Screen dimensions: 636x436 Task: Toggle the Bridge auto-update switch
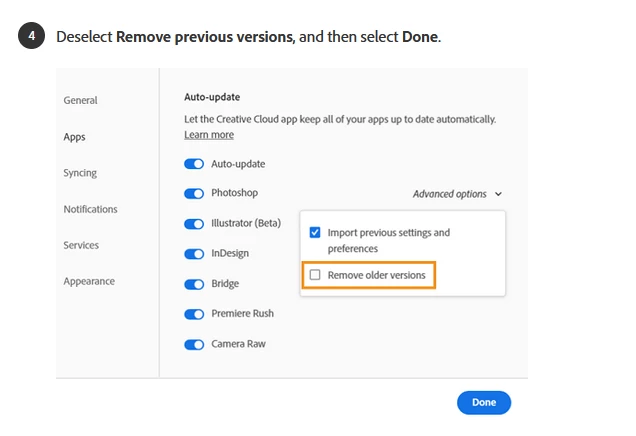tap(194, 284)
